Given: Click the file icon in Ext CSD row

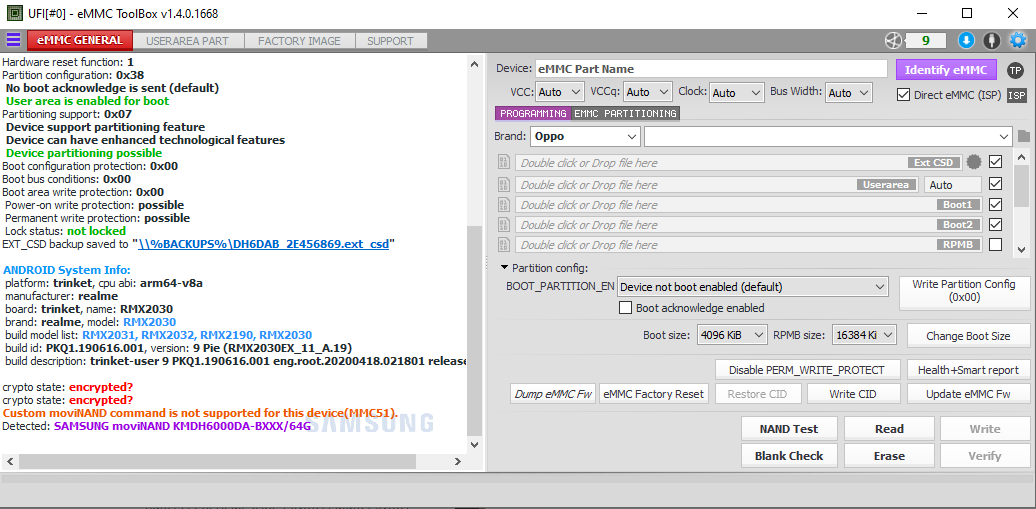Looking at the screenshot, I should 504,163.
